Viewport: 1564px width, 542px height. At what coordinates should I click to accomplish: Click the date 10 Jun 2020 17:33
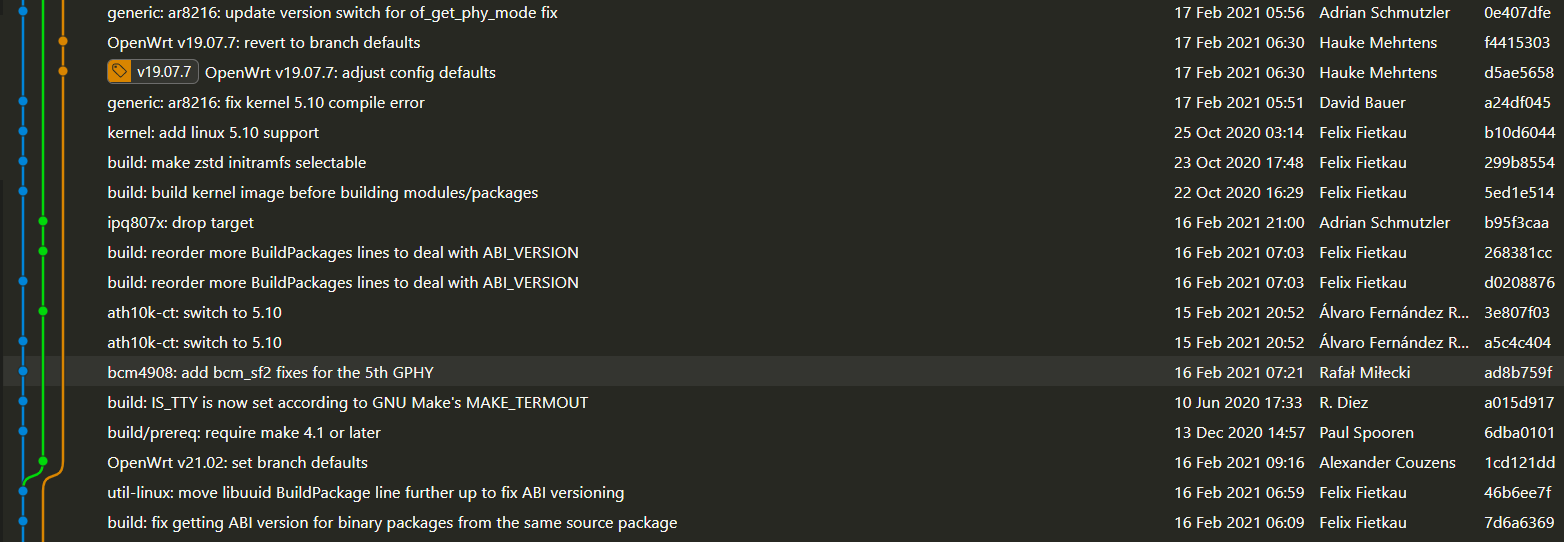coord(1238,402)
